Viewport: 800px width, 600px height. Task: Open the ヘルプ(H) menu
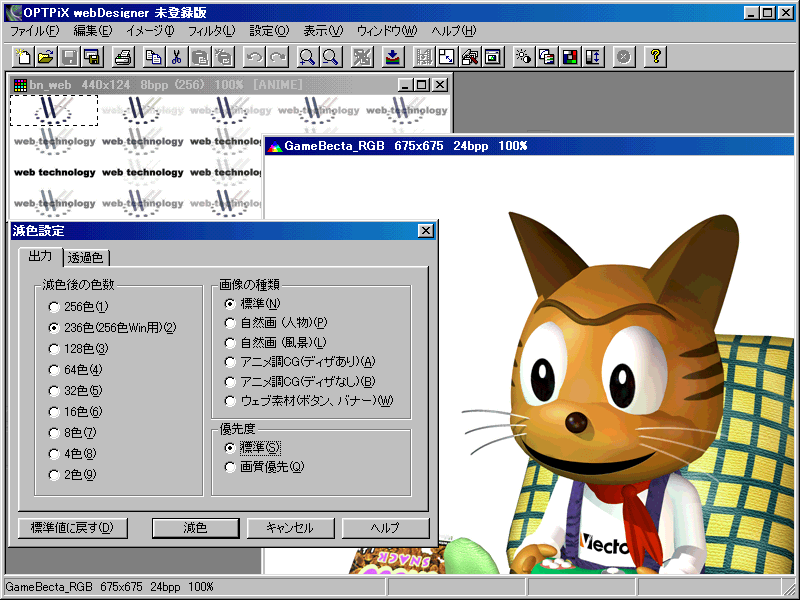coord(454,31)
